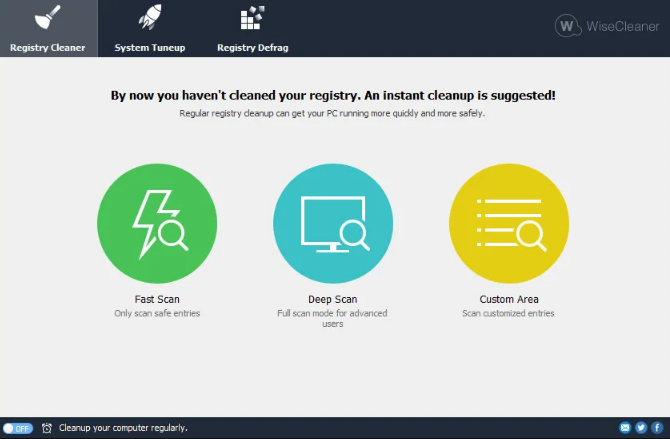Click 'Cleanup your computer regularly.' text
The image size is (670, 439).
click(x=123, y=428)
